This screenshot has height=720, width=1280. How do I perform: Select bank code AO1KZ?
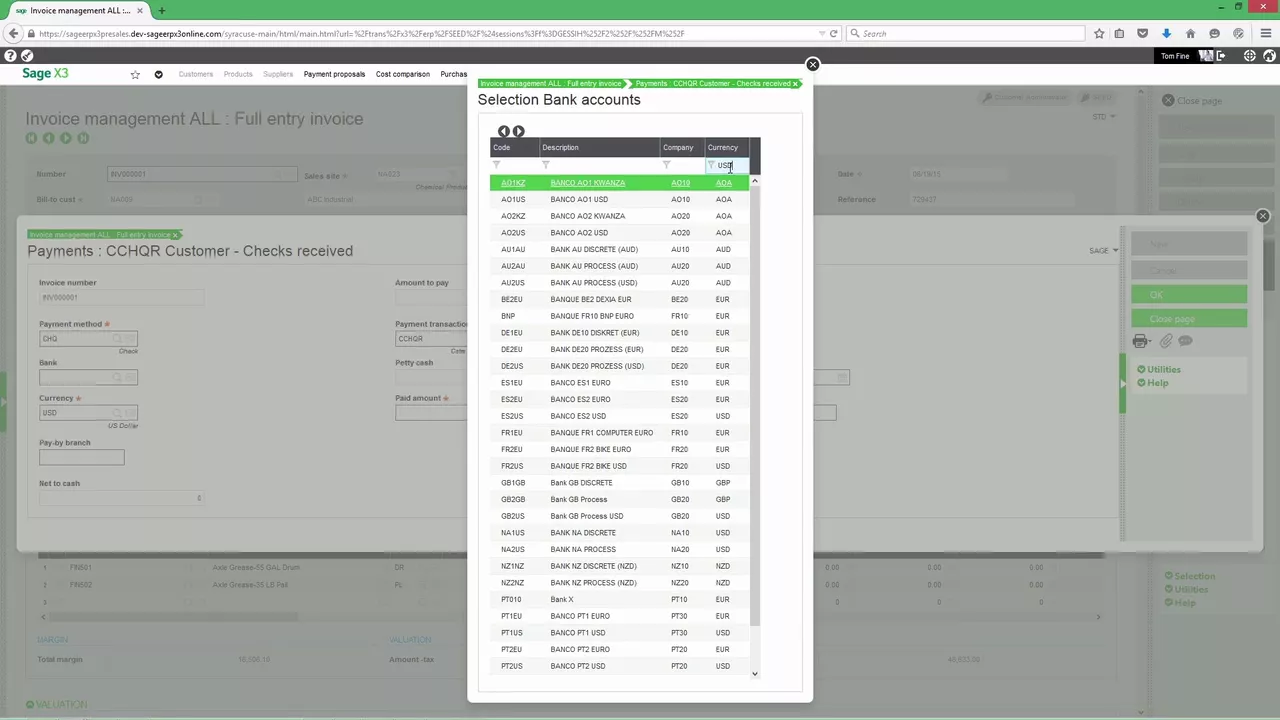coord(513,183)
